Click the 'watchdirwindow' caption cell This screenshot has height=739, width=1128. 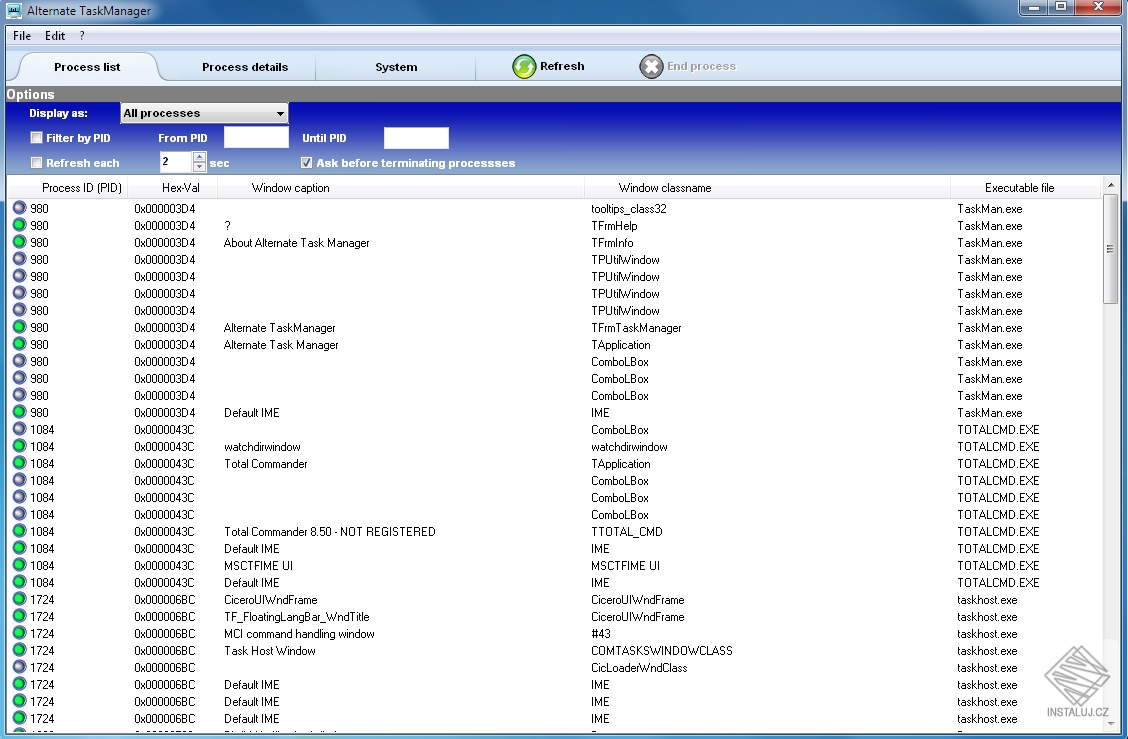(x=262, y=447)
